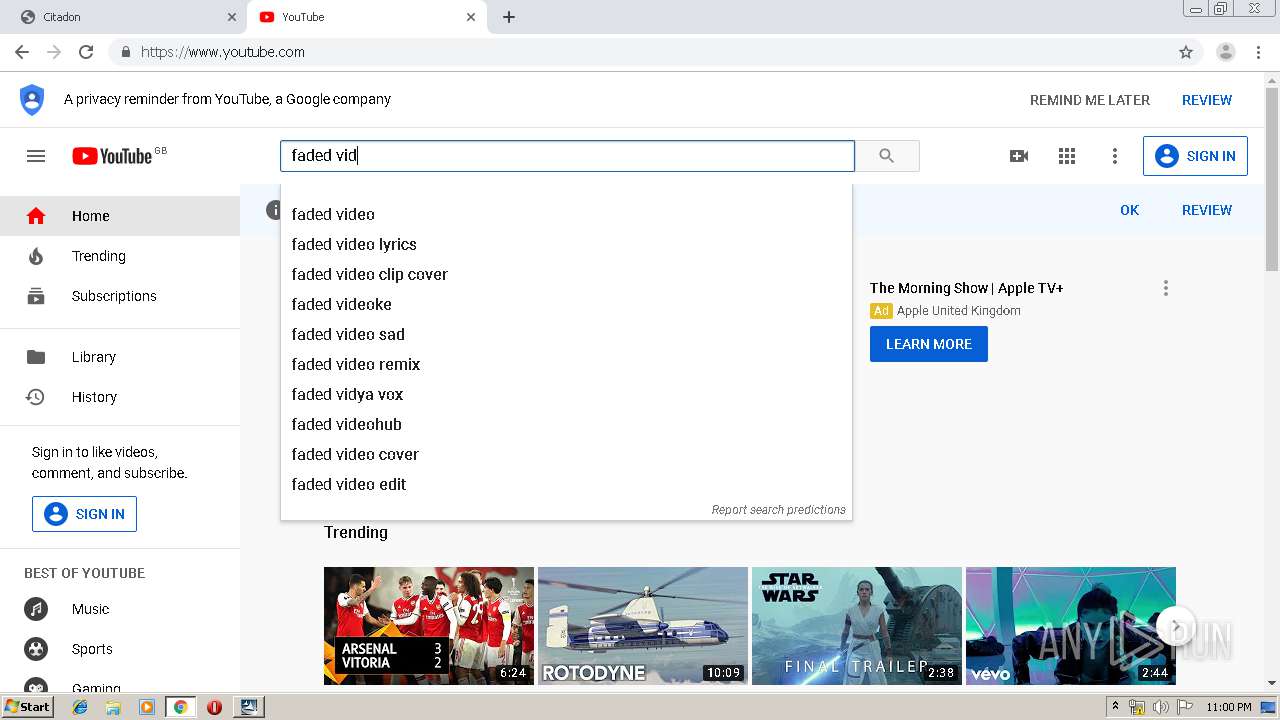Open the ad options three-dot menu
The image size is (1280, 720).
(1165, 288)
